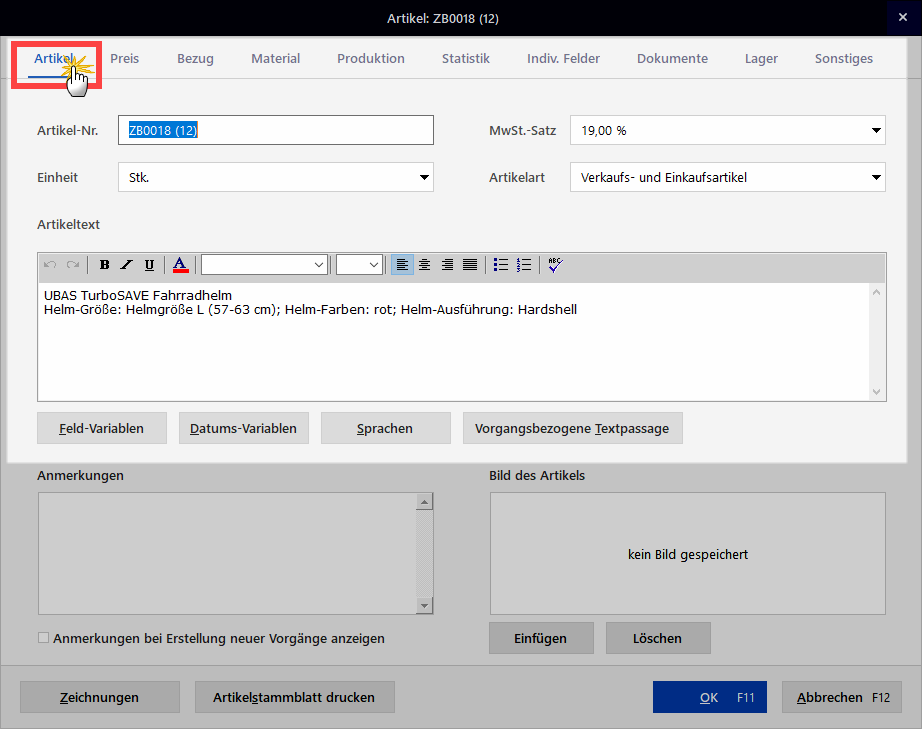922x729 pixels.
Task: Toggle bold formatting in Artikeltext
Action: tap(105, 265)
